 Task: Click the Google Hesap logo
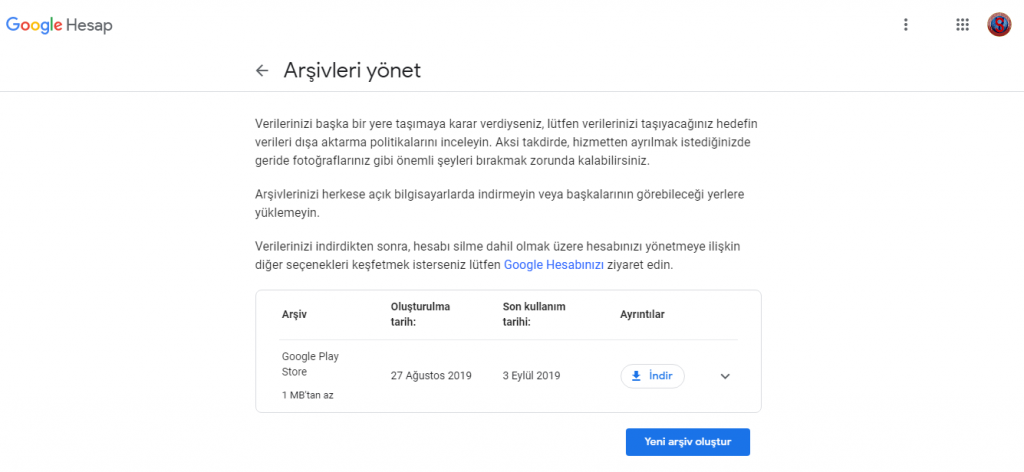tap(59, 25)
